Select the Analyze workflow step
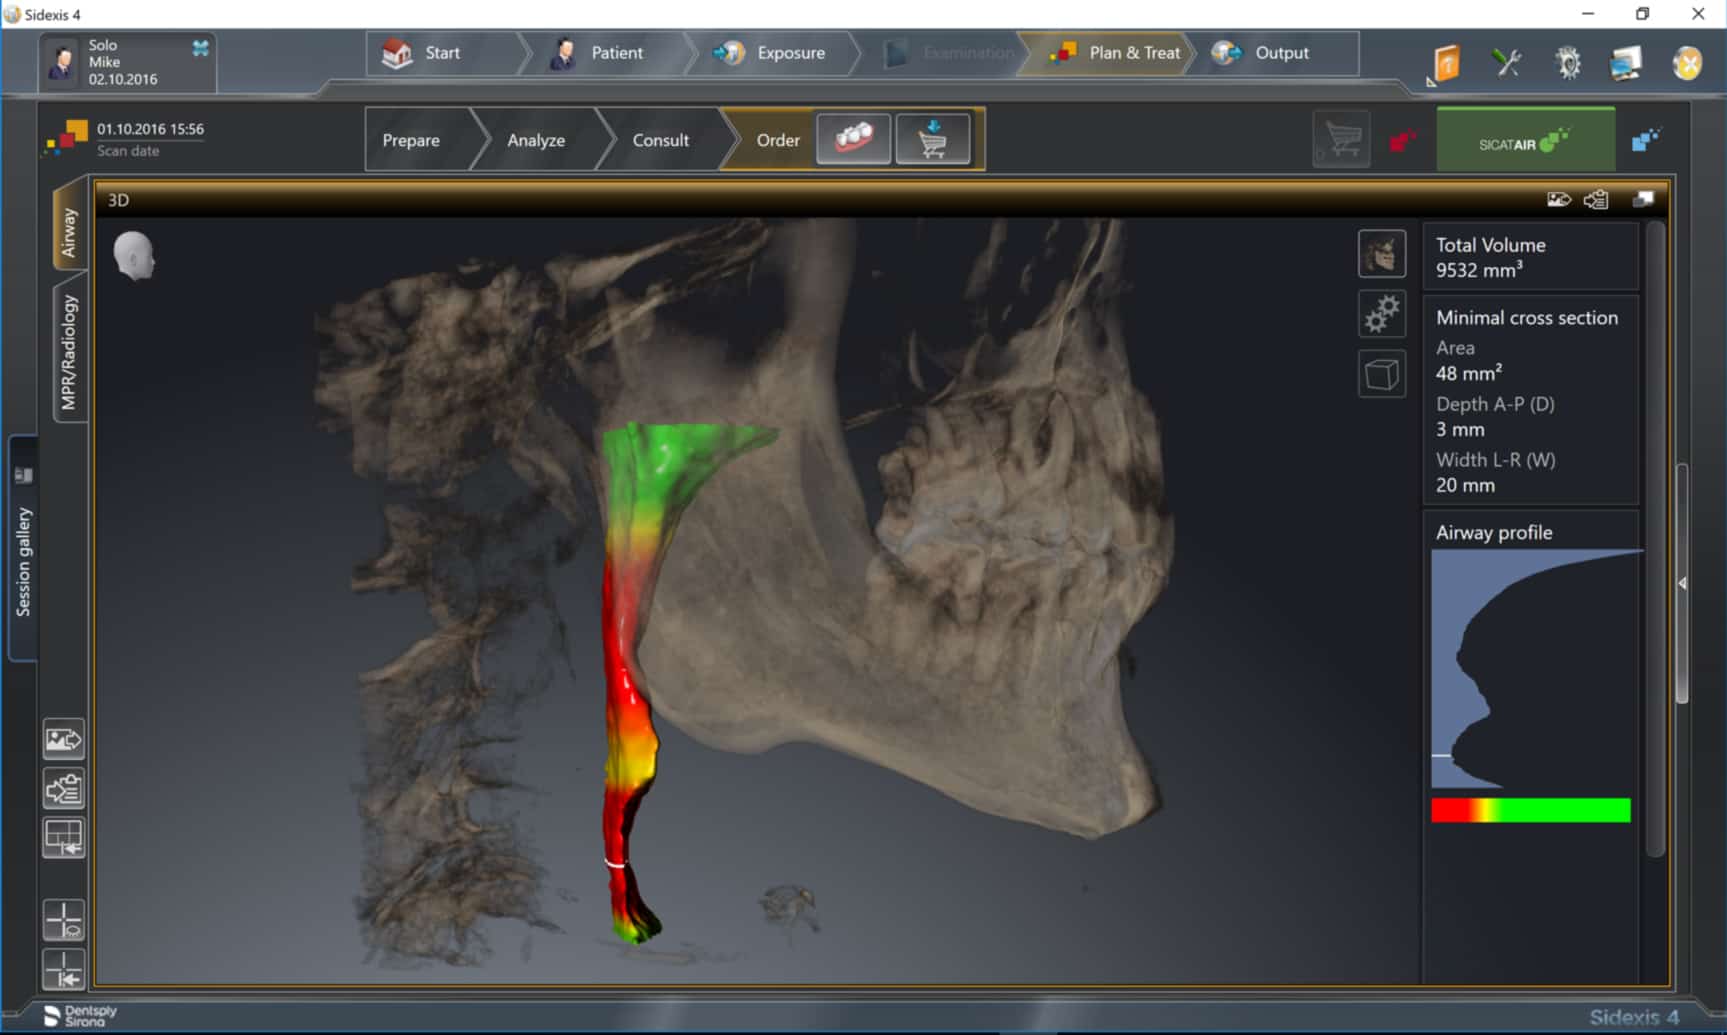The width and height of the screenshot is (1727, 1035). (x=535, y=140)
